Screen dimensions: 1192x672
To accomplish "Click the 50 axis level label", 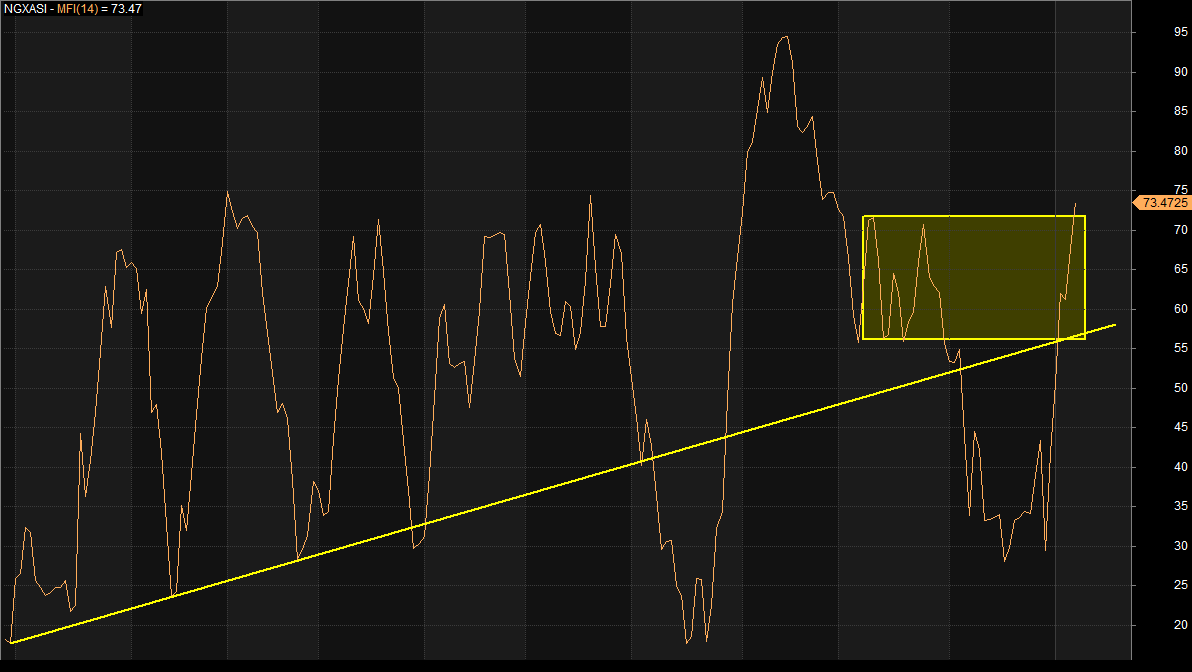I will [x=1181, y=388].
